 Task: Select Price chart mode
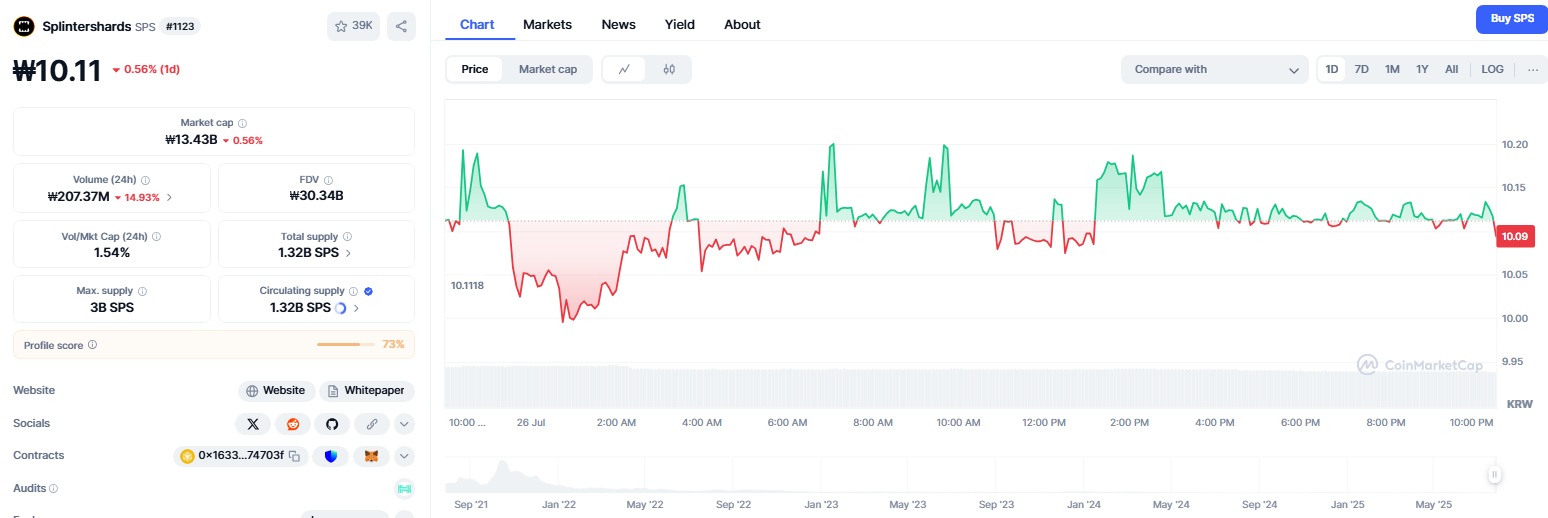tap(475, 69)
